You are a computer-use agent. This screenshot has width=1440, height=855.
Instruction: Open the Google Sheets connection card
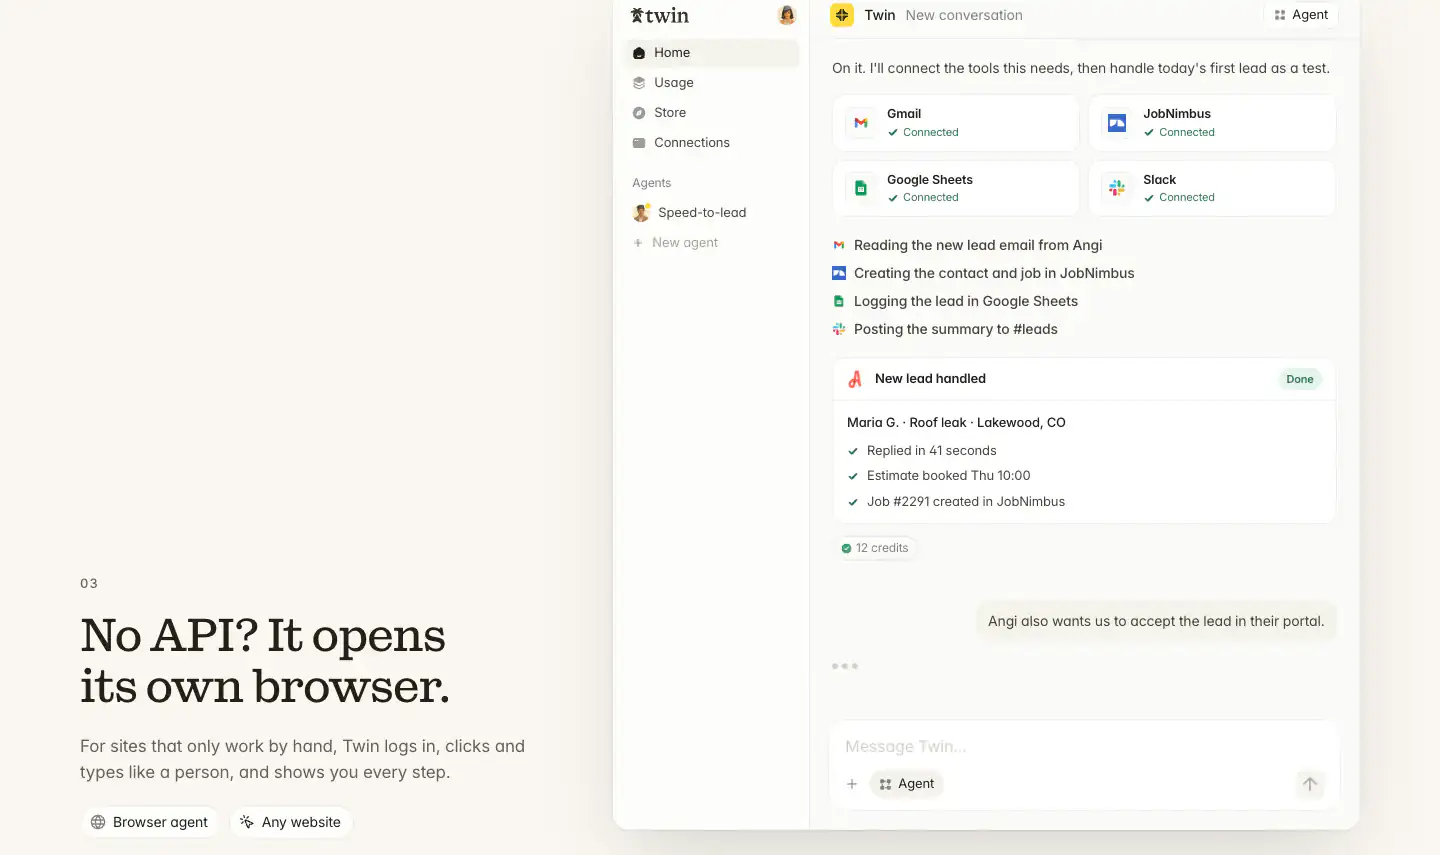[955, 188]
